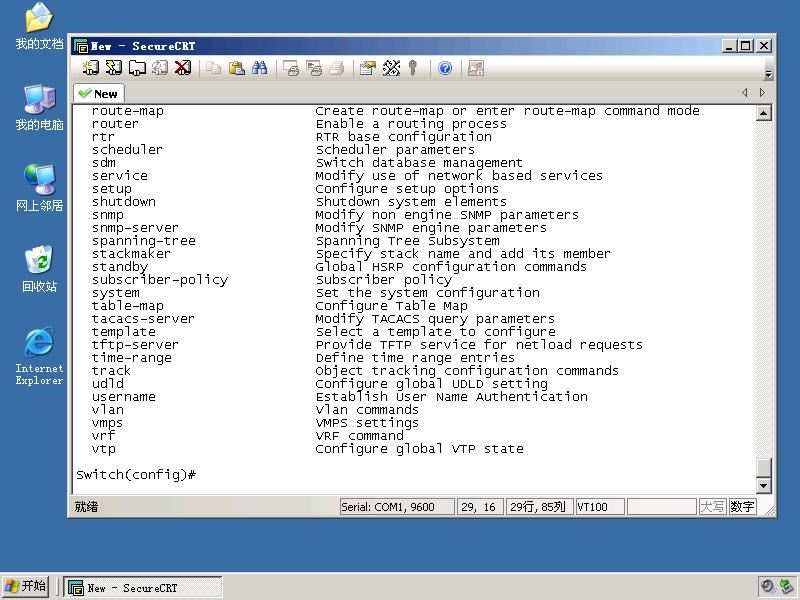Viewport: 800px width, 600px height.
Task: Open Session Options icon
Action: tap(367, 68)
